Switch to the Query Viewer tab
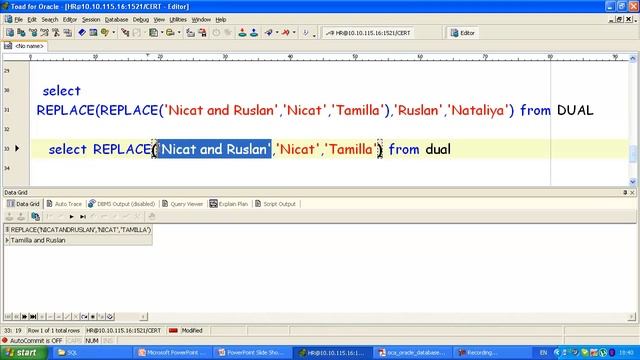The height and width of the screenshot is (360, 640). (182, 204)
